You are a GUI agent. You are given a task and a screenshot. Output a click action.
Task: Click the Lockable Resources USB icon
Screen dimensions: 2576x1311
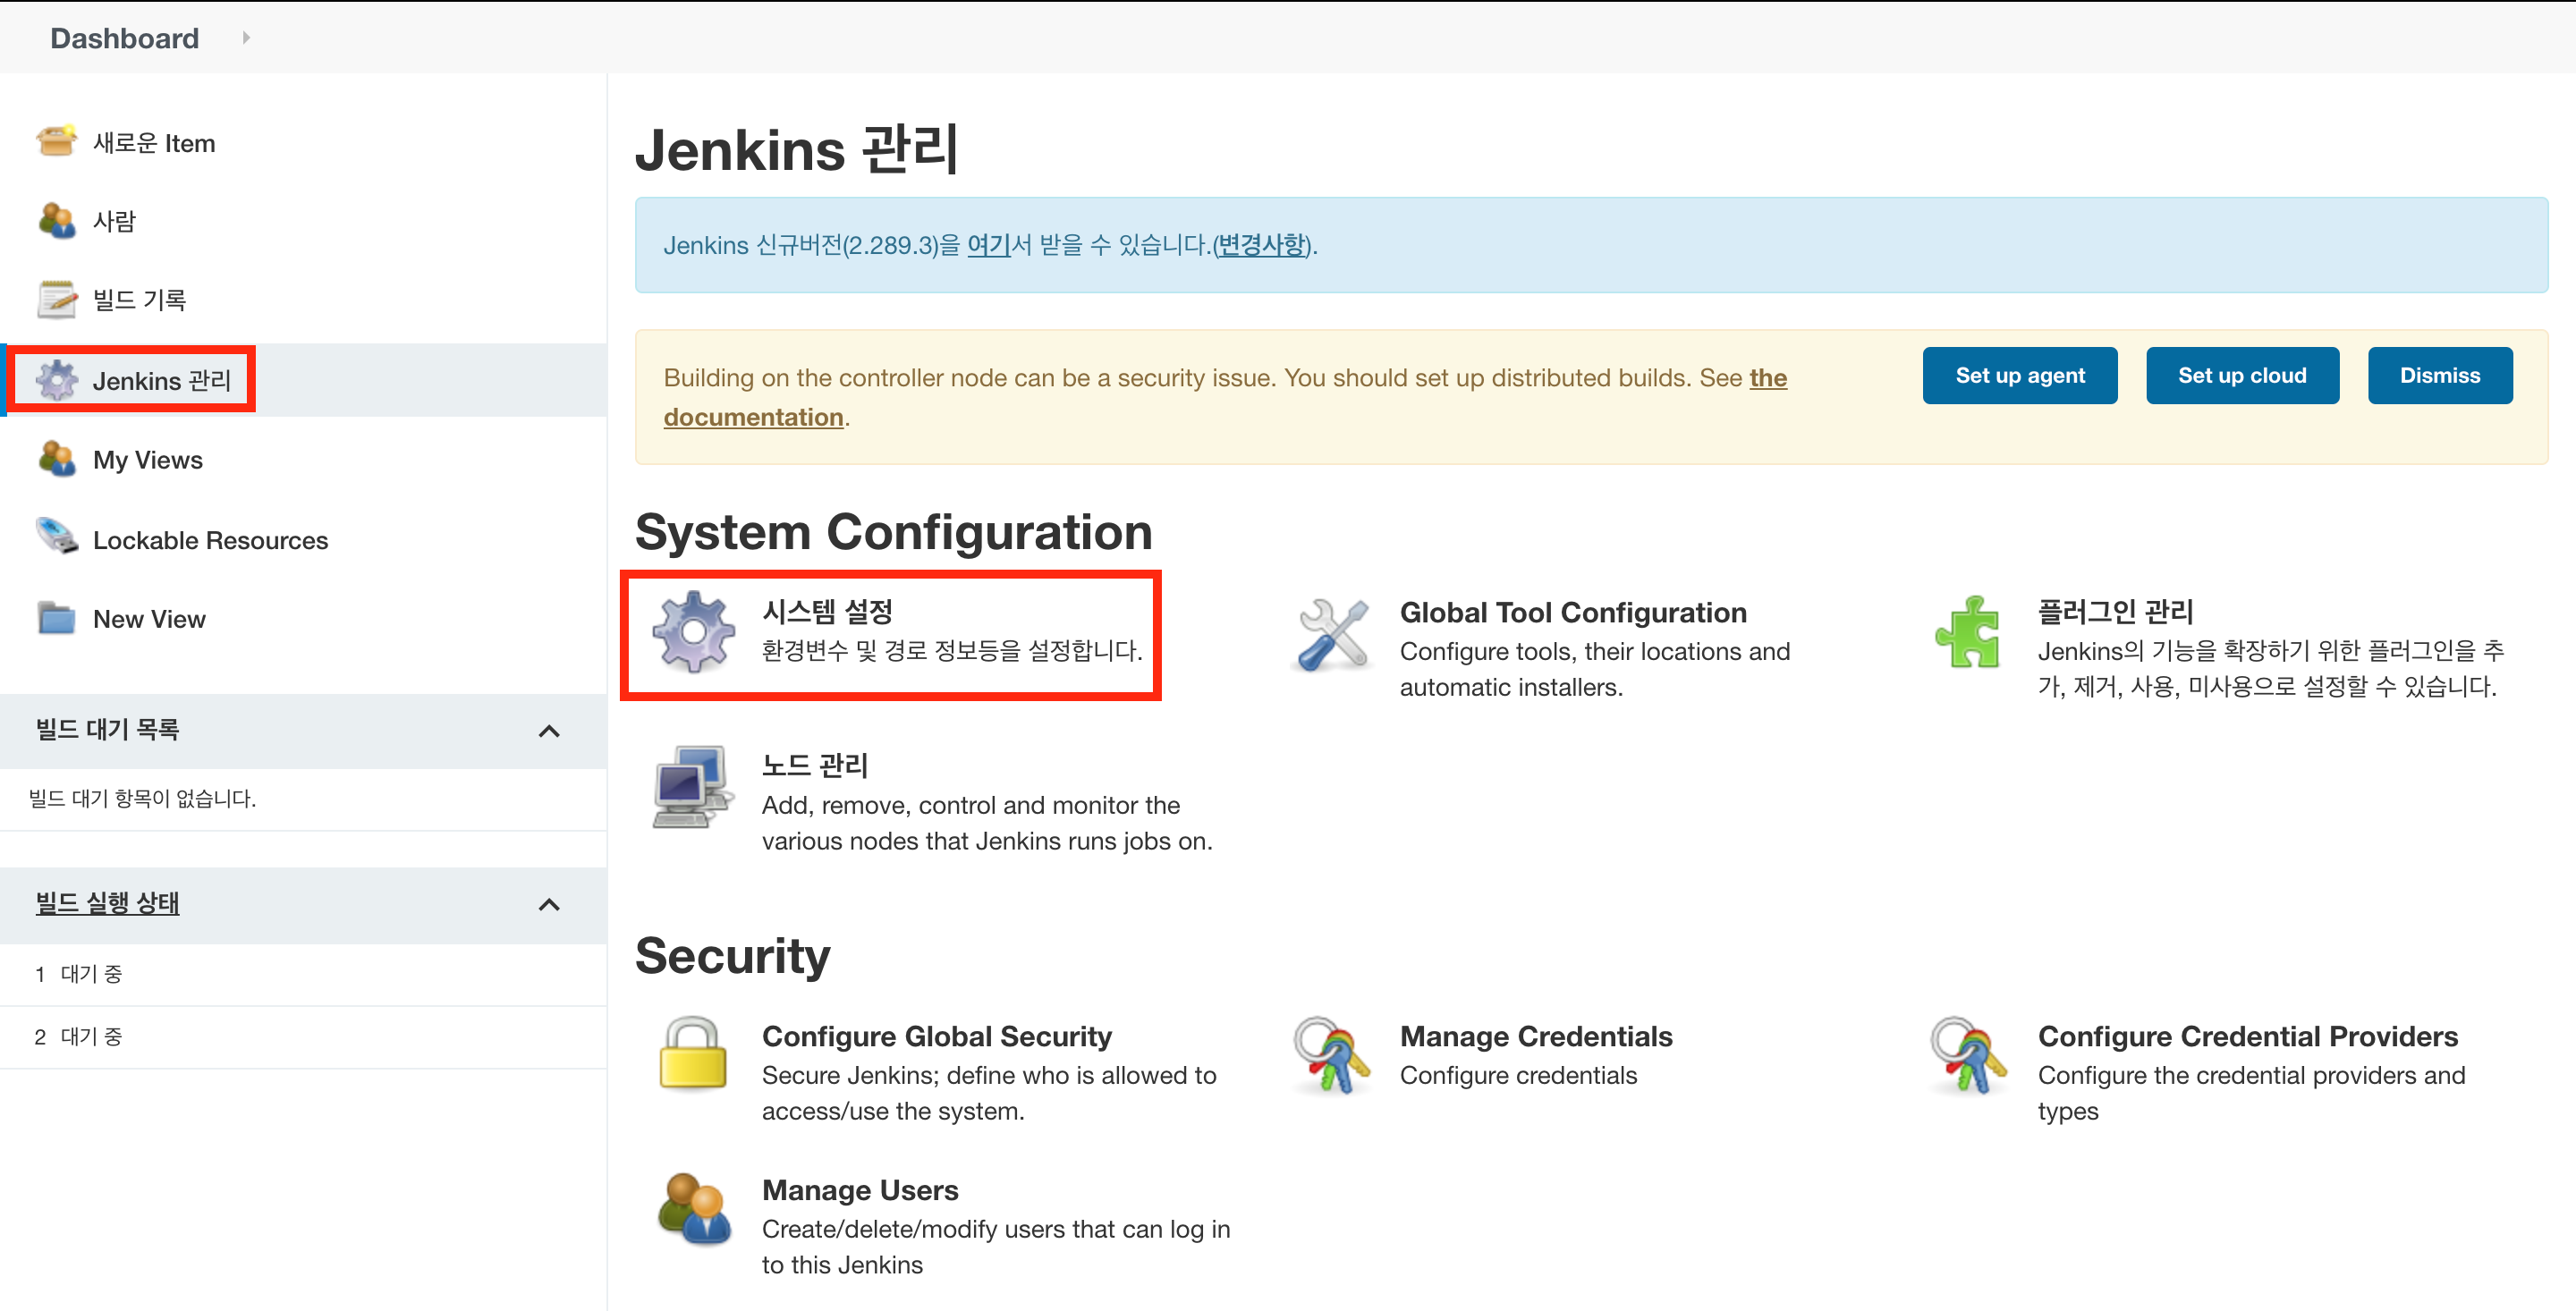[x=56, y=537]
